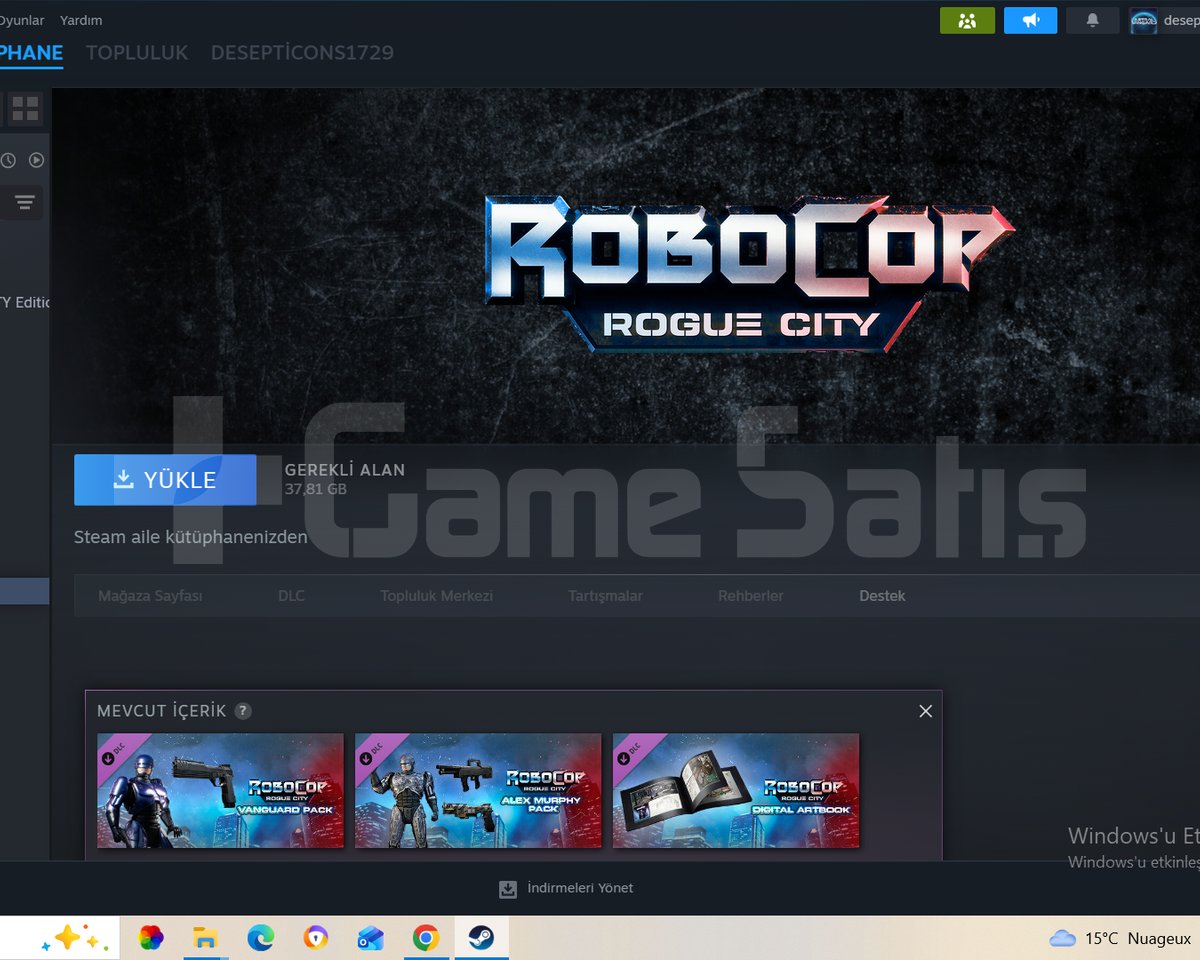Open File Explorer from the taskbar
This screenshot has width=1200, height=960.
tap(205, 938)
